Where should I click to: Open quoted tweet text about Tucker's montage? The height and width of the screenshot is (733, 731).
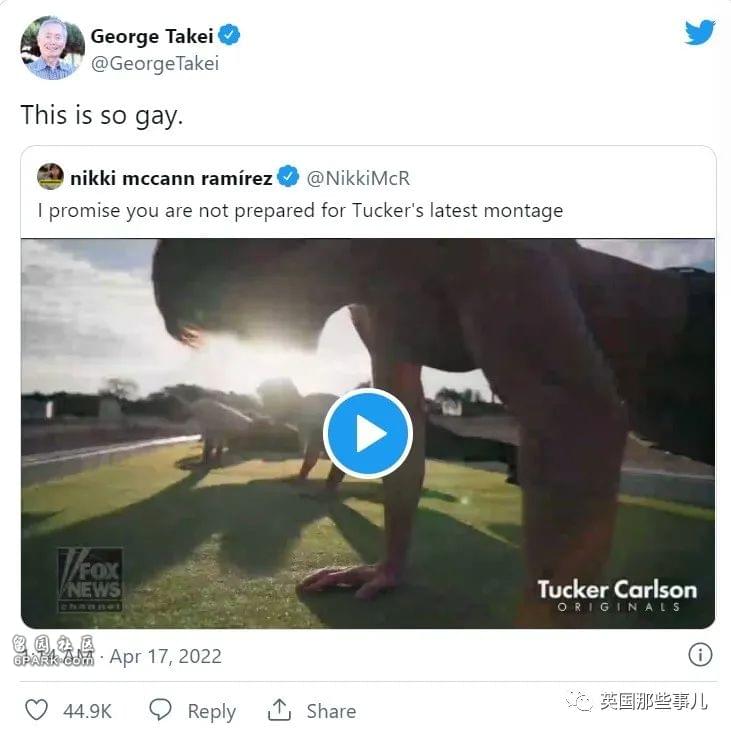(x=301, y=210)
